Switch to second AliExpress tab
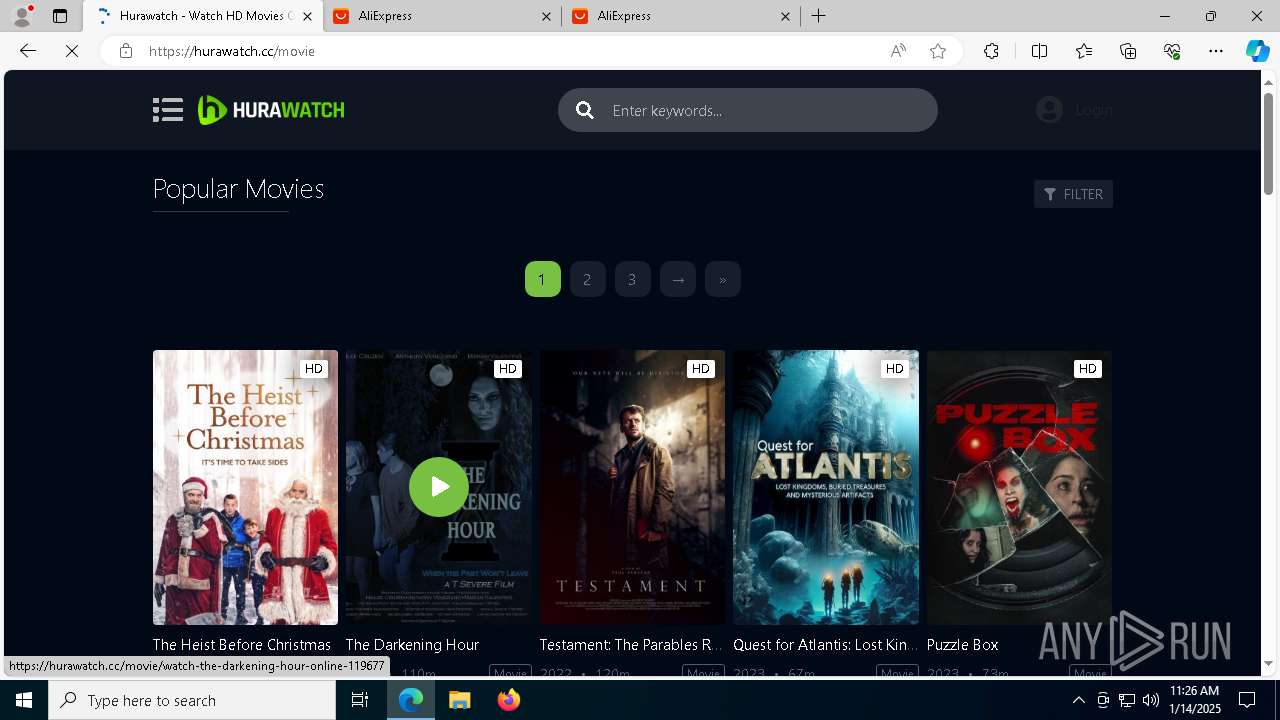 [x=679, y=16]
